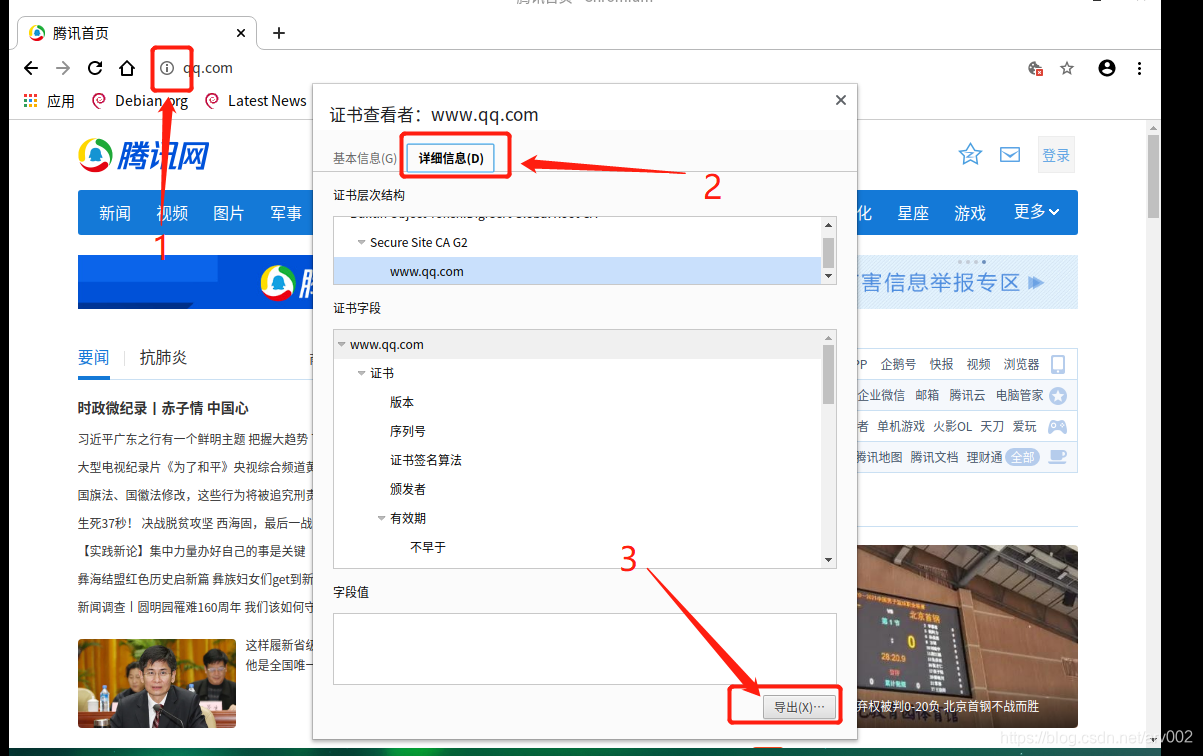Reload the current page
This screenshot has height=756, width=1203.
[x=94, y=68]
